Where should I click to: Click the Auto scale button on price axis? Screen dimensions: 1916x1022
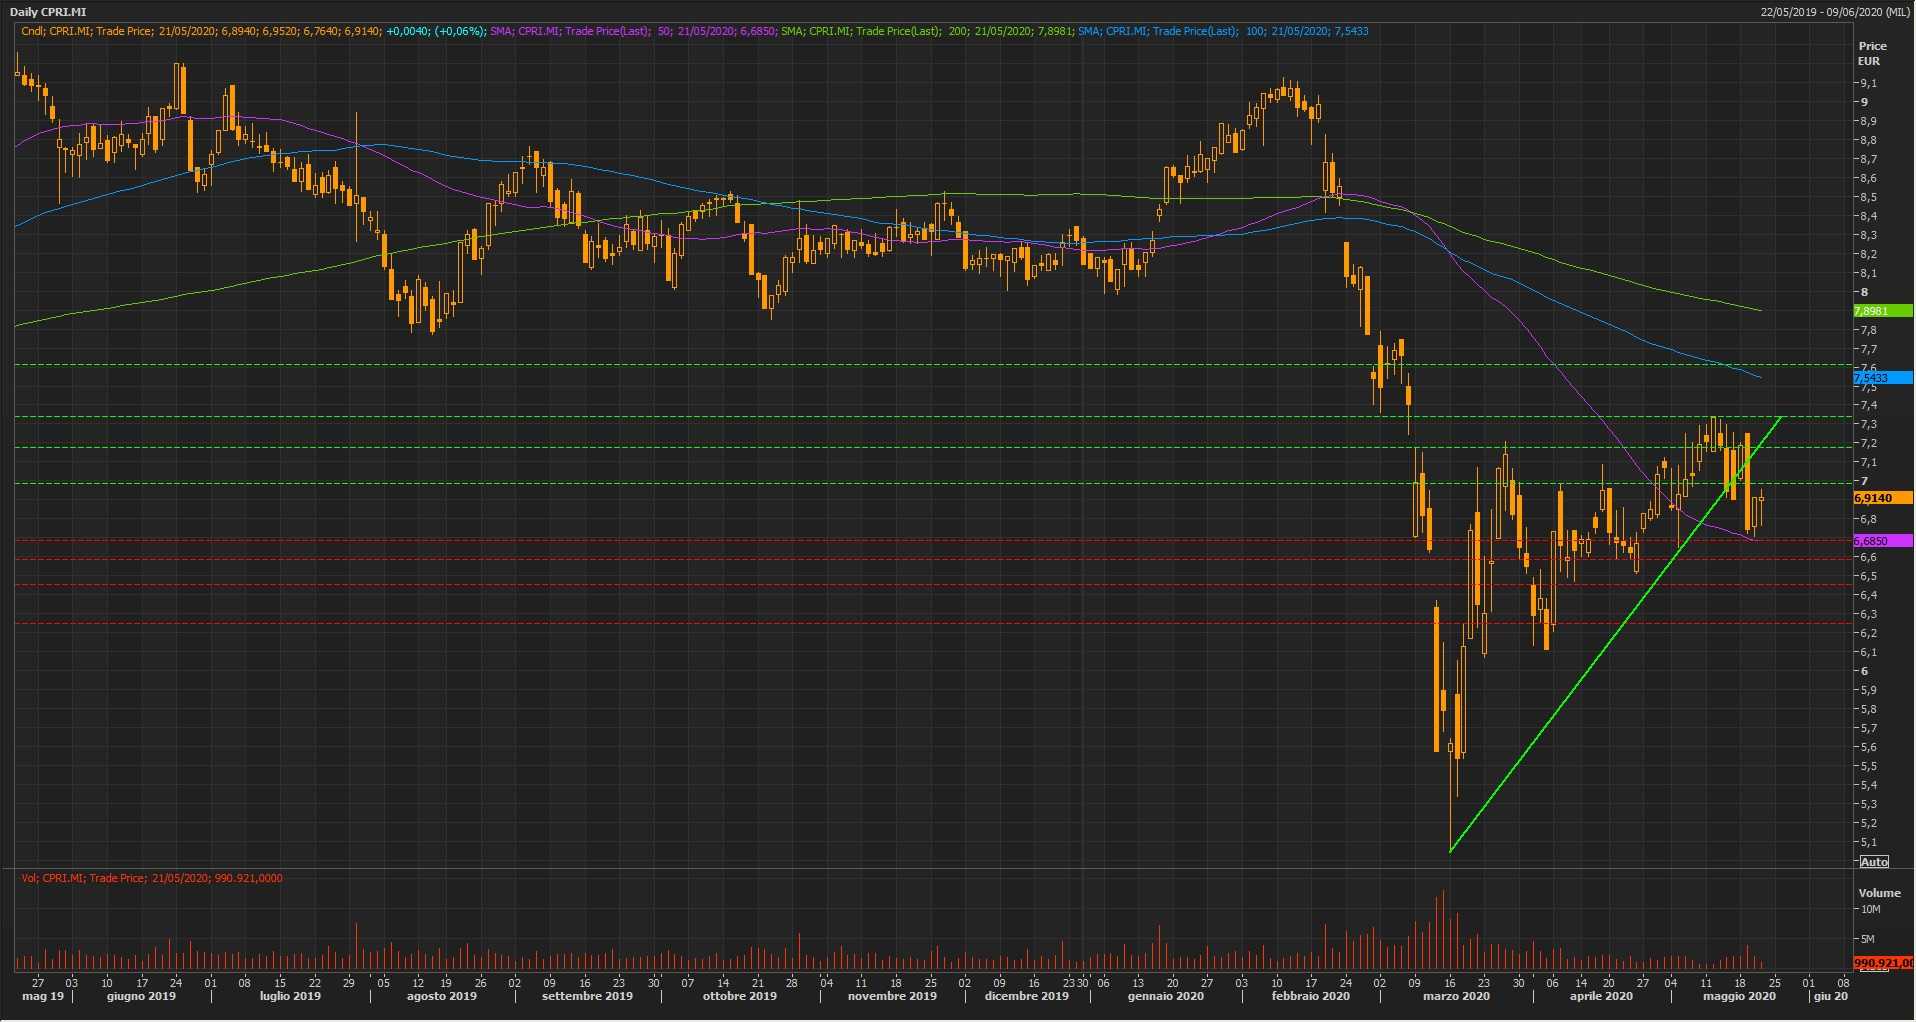[x=1874, y=862]
